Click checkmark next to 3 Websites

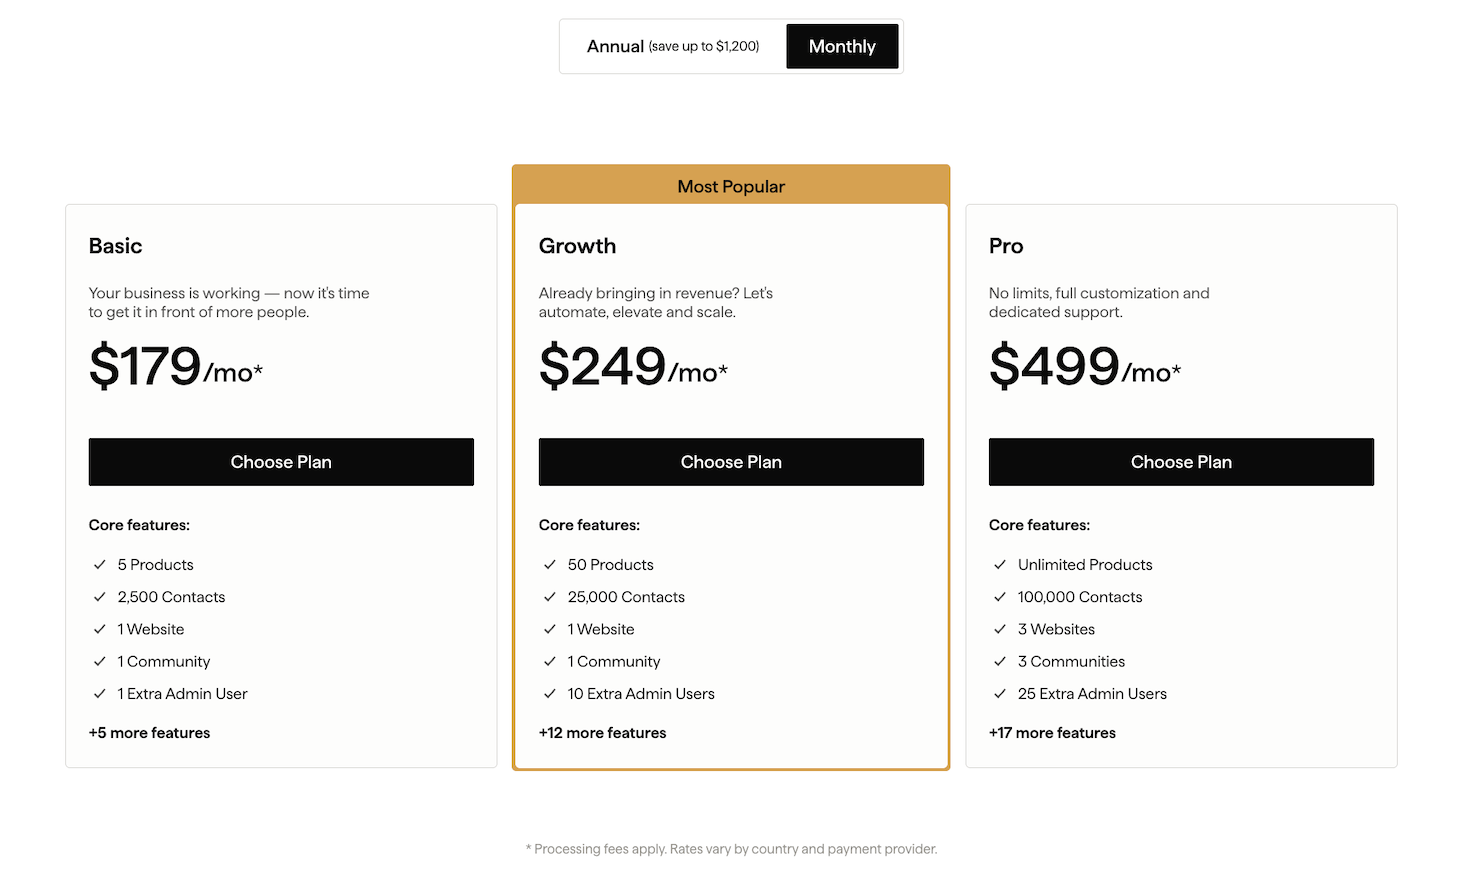[x=1000, y=629]
